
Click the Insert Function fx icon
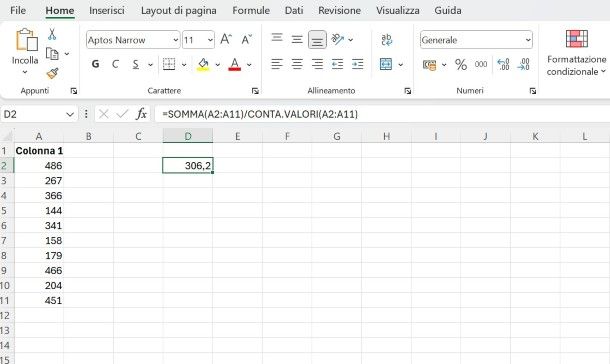141,114
